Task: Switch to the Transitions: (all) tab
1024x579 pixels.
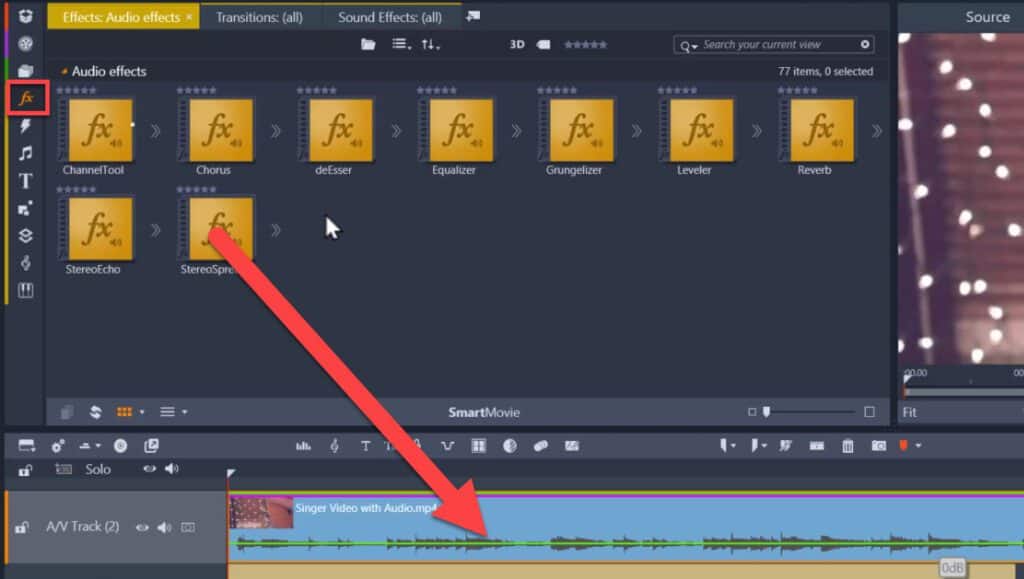Action: click(x=262, y=17)
